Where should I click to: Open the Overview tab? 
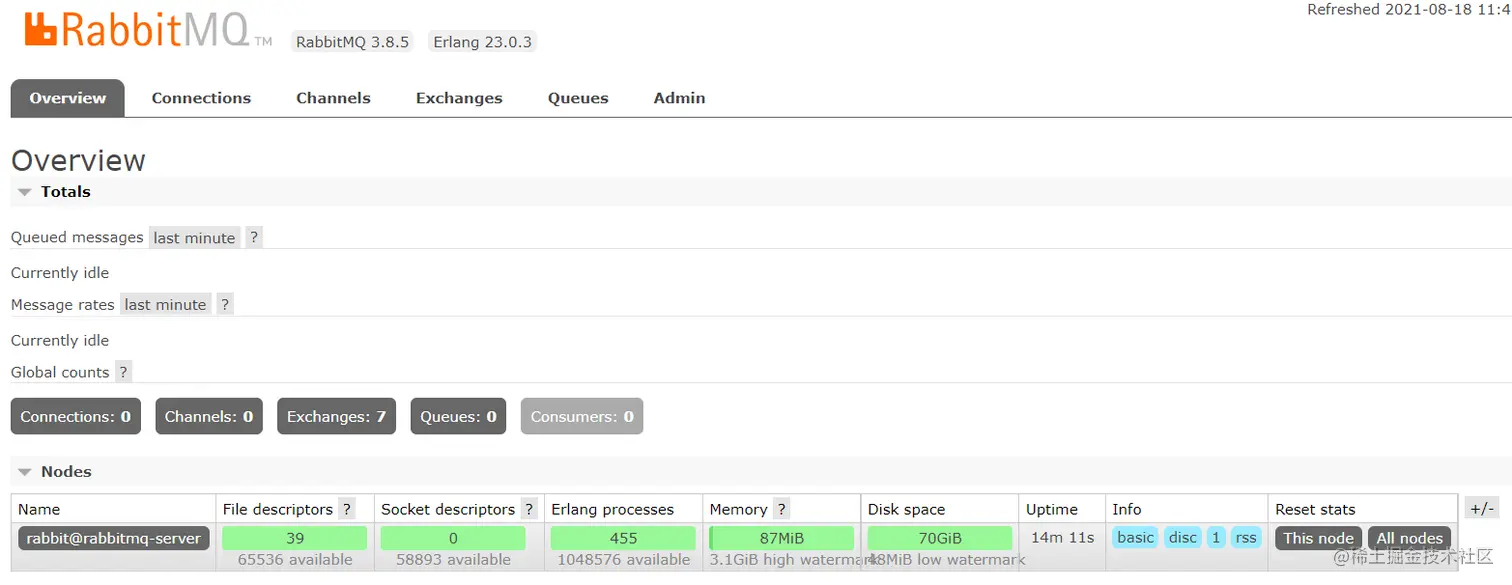[x=68, y=98]
